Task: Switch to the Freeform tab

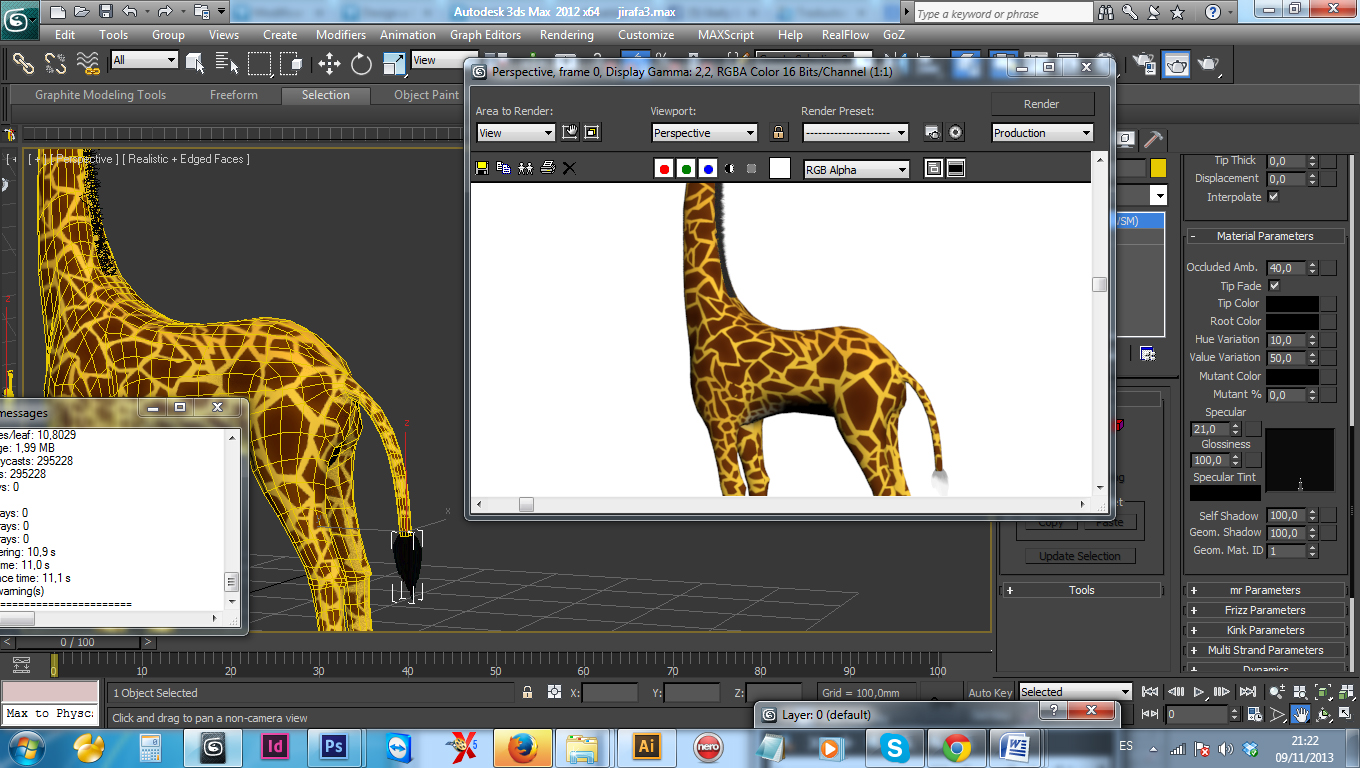Action: [x=233, y=95]
